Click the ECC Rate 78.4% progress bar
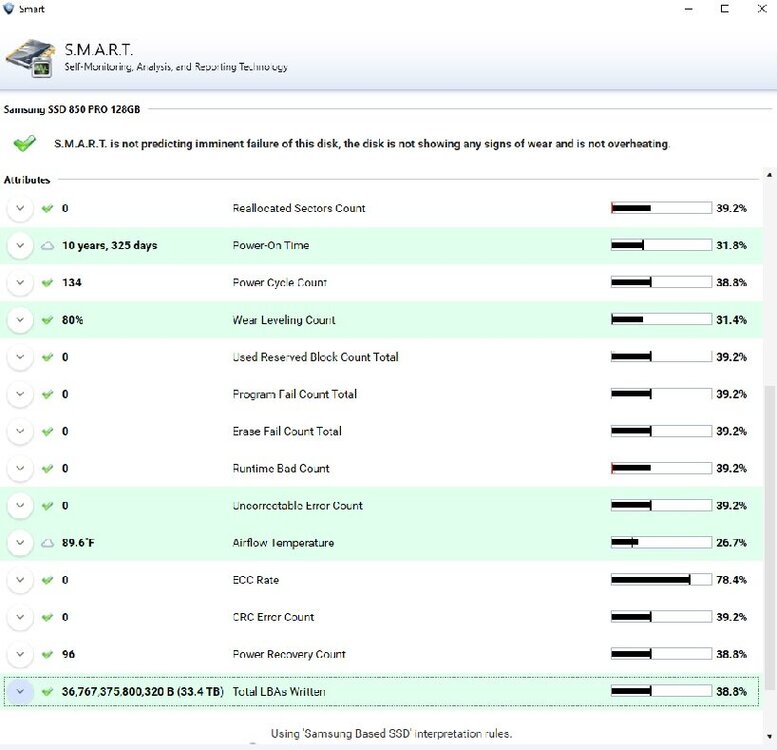 (661, 580)
